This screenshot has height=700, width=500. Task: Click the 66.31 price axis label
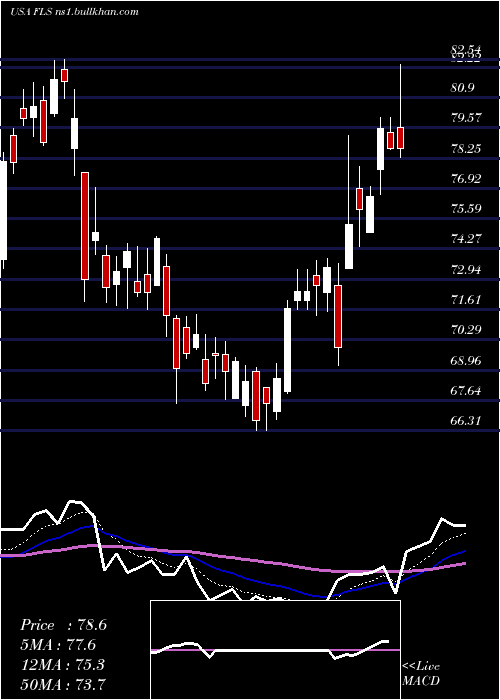click(x=466, y=420)
